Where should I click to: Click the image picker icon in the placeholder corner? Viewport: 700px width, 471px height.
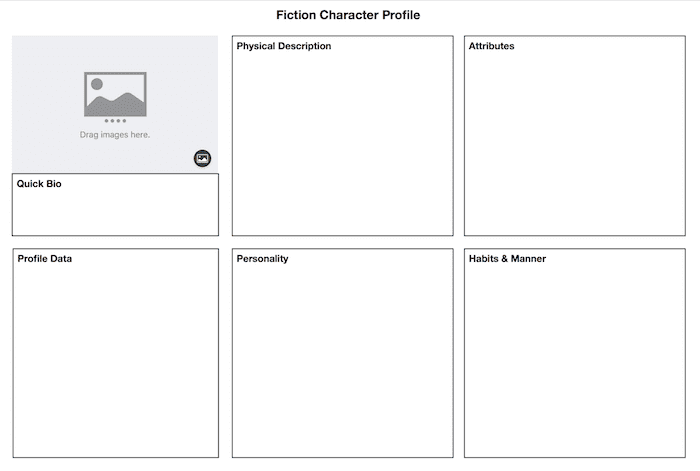(x=202, y=158)
